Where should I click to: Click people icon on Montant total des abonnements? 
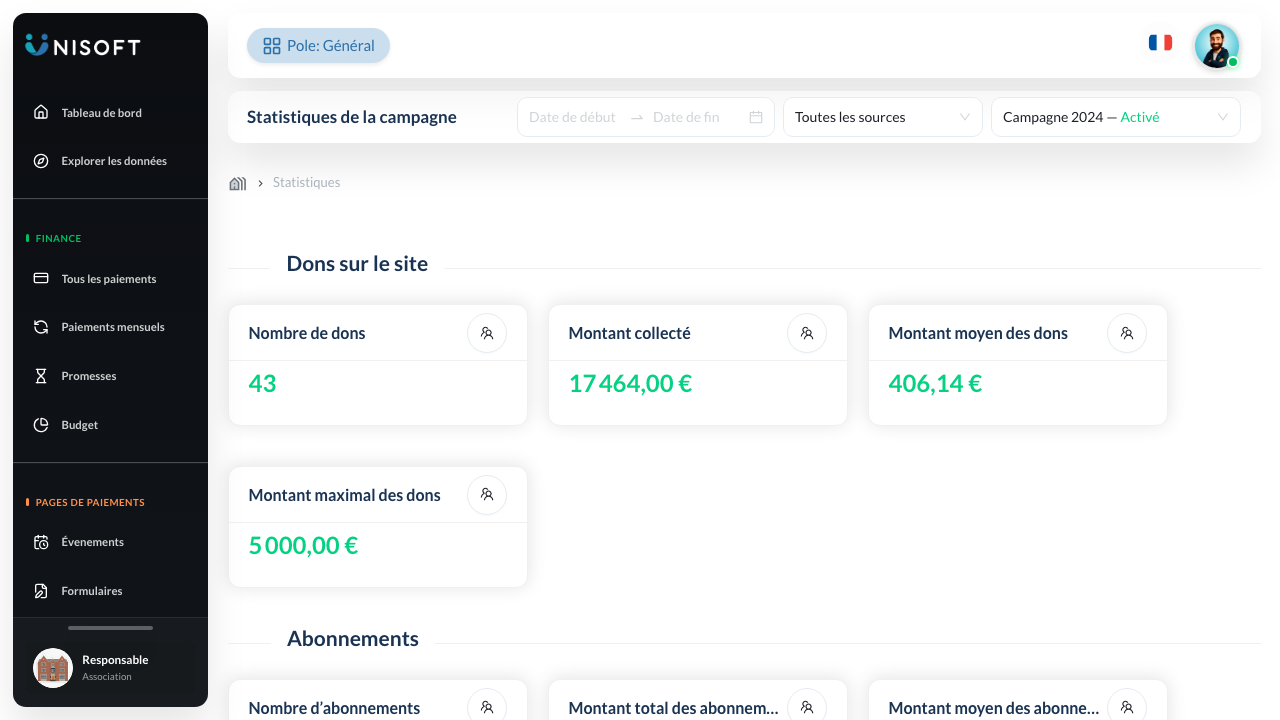click(x=807, y=707)
